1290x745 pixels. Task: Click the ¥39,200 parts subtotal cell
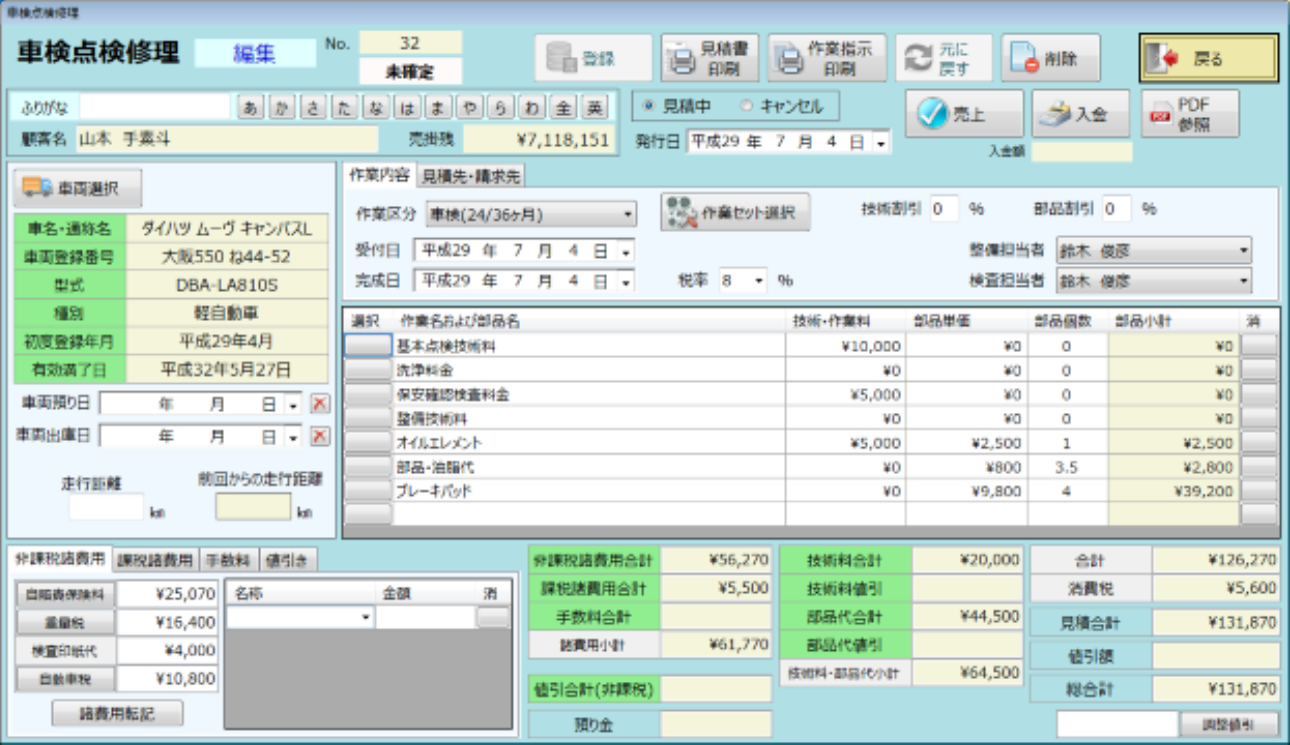tap(1174, 491)
